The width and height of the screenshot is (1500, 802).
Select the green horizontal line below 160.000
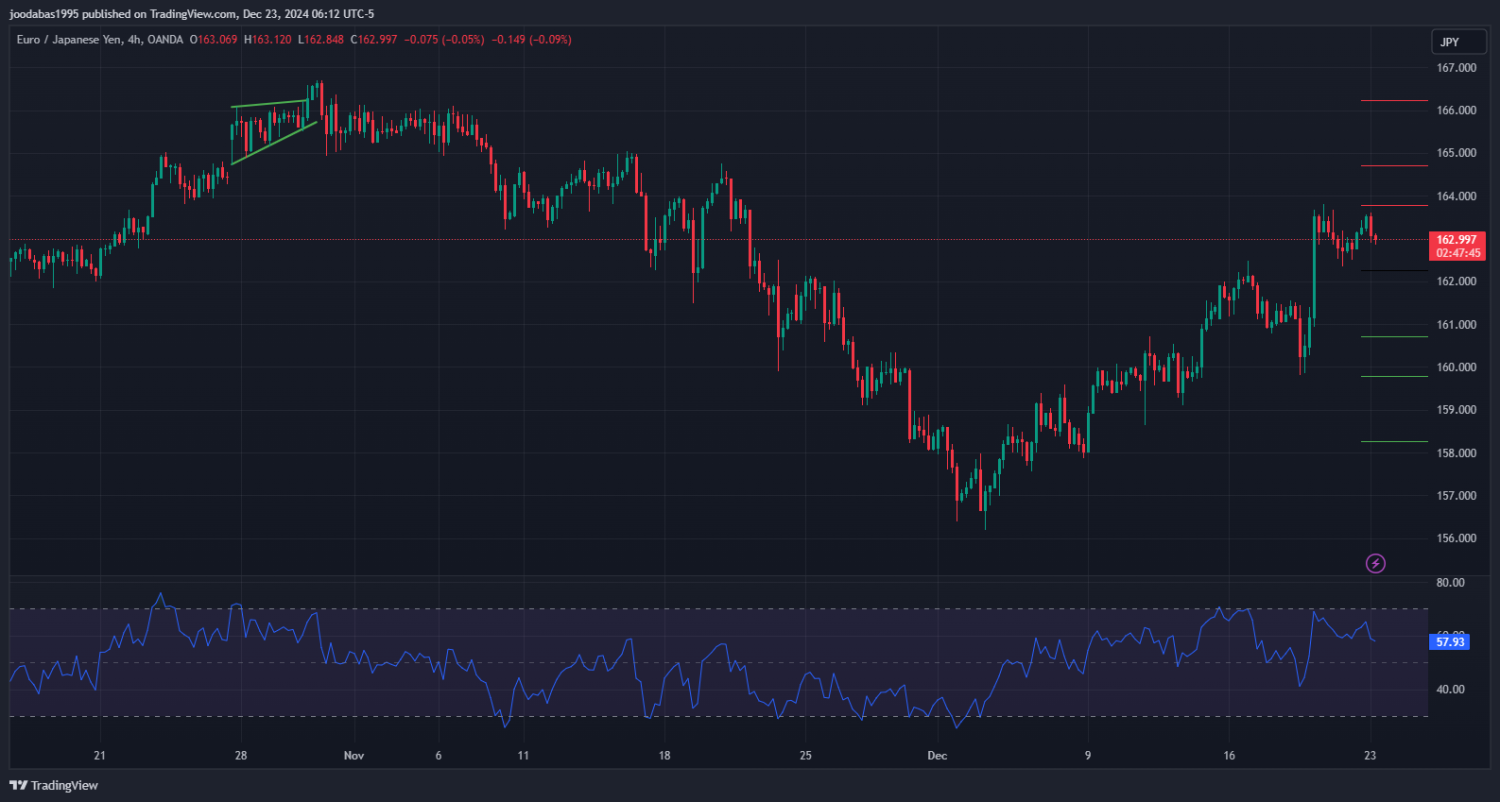tap(1394, 377)
